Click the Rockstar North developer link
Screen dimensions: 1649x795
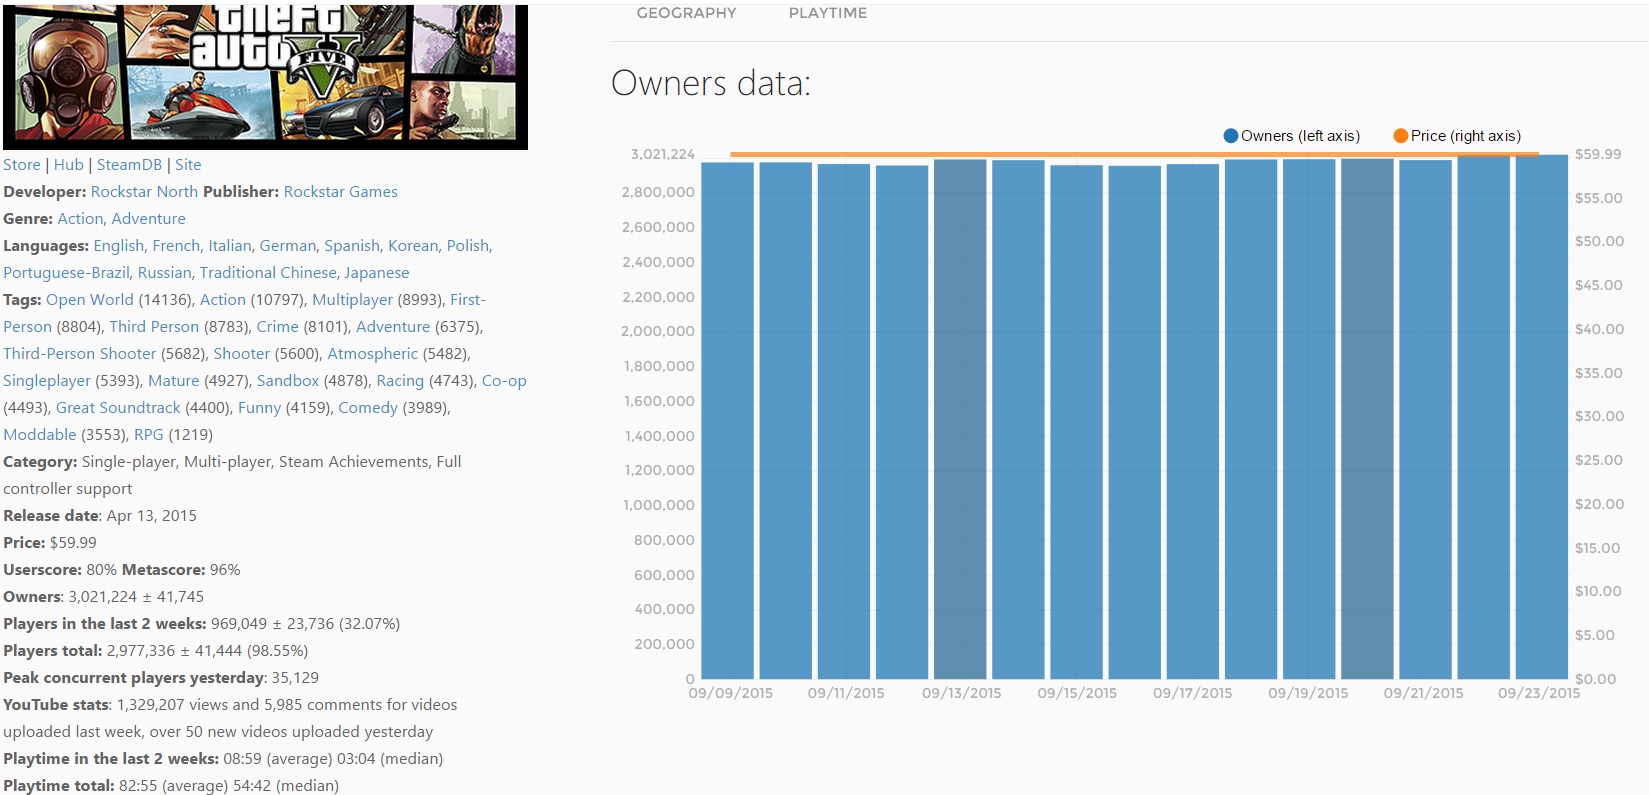(144, 192)
